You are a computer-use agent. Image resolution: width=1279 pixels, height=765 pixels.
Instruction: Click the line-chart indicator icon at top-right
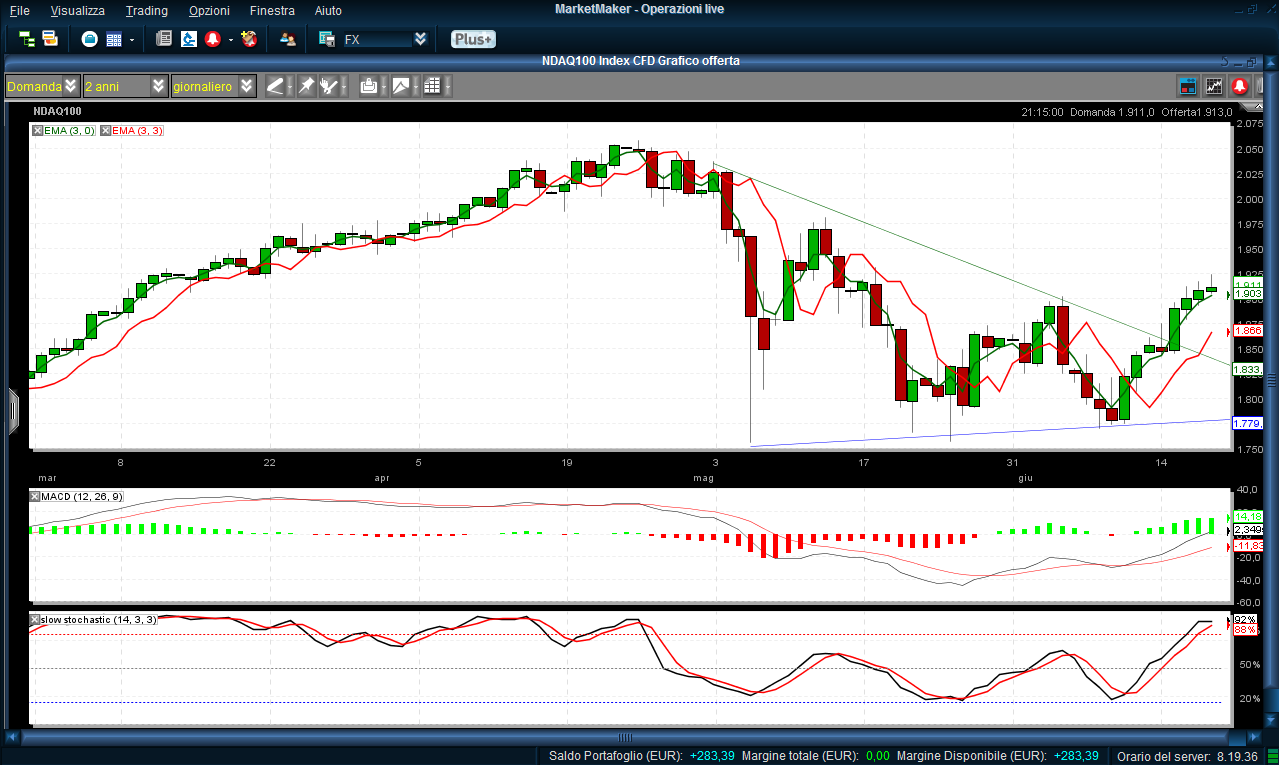[x=1214, y=87]
